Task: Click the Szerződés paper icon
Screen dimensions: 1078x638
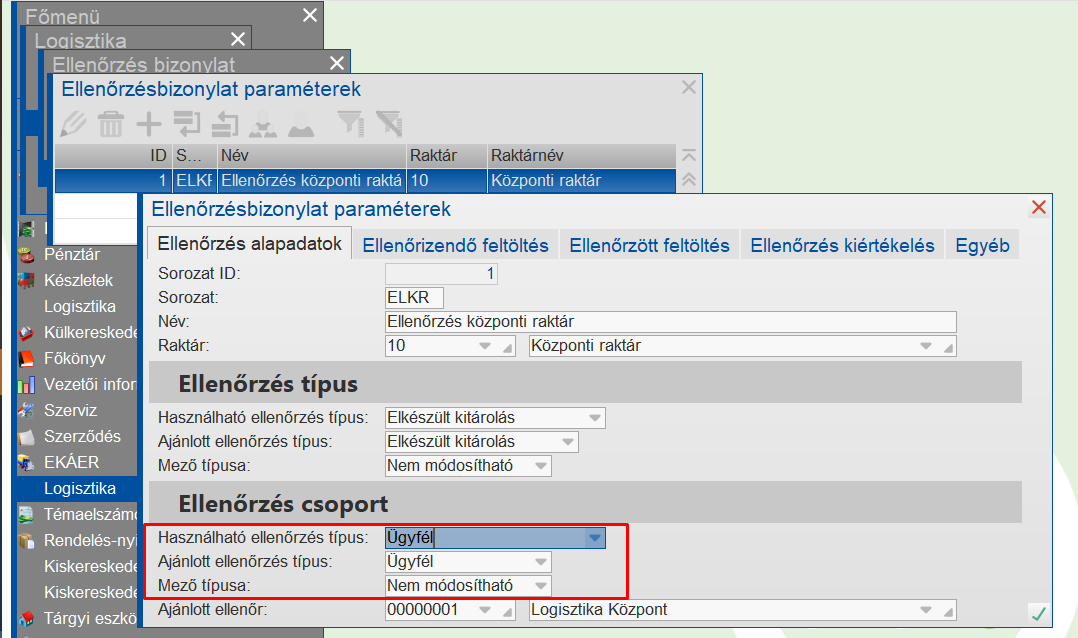Action: tap(26, 437)
